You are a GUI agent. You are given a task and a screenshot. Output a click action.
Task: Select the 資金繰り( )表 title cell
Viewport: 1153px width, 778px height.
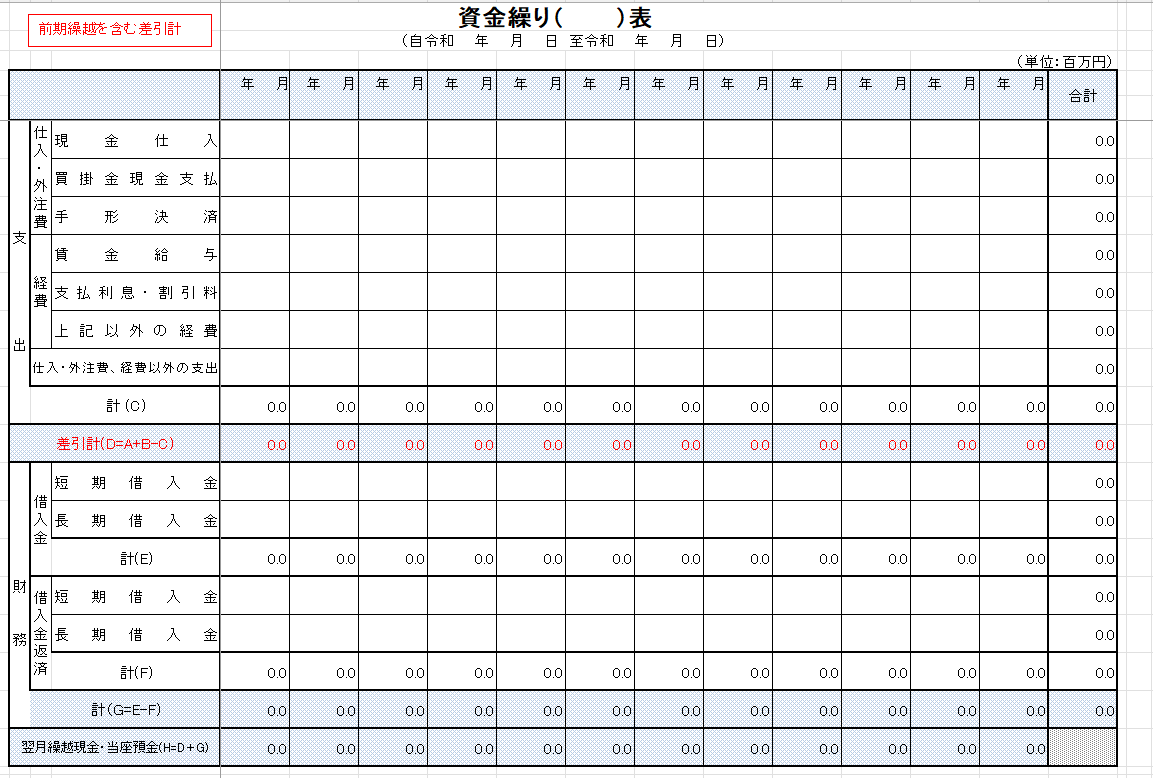[x=555, y=18]
